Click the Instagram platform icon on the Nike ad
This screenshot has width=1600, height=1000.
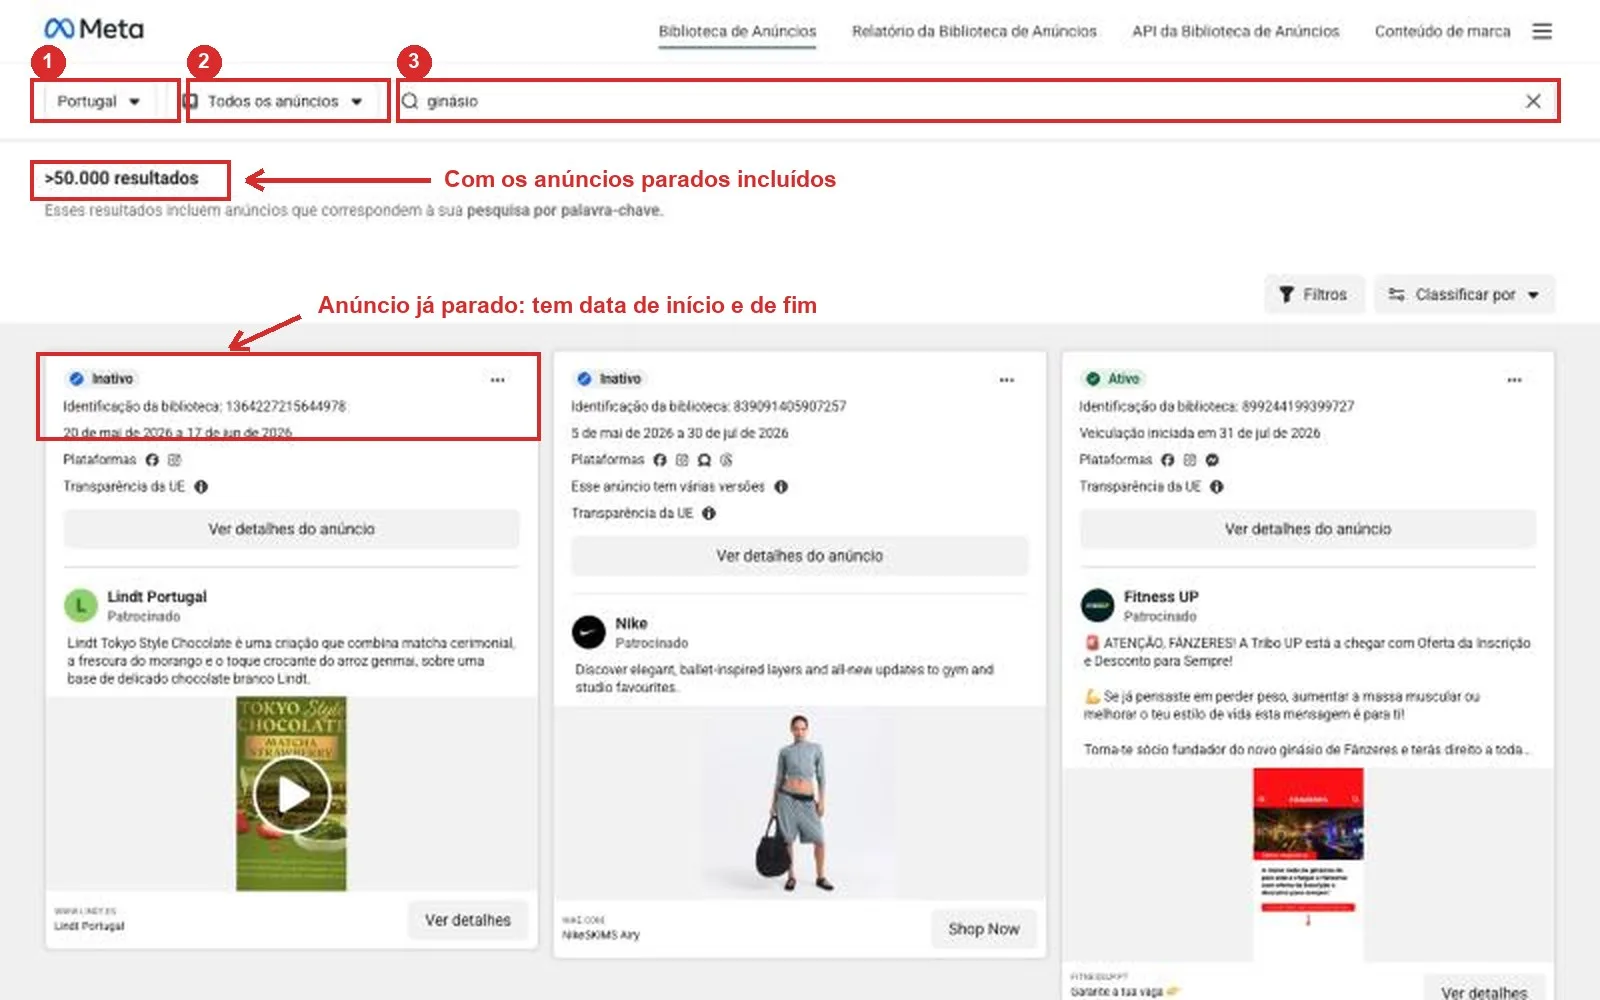click(x=682, y=460)
